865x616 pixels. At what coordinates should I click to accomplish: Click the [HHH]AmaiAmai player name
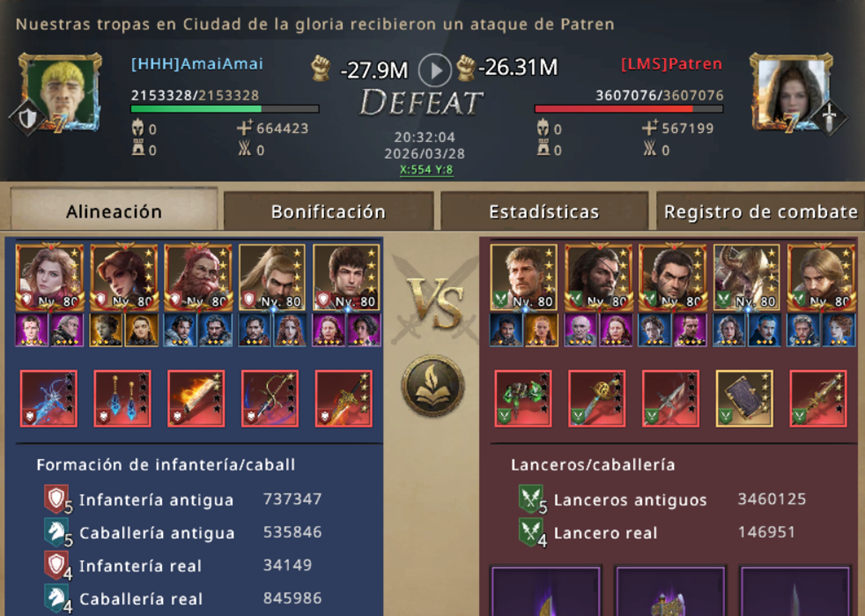click(197, 64)
